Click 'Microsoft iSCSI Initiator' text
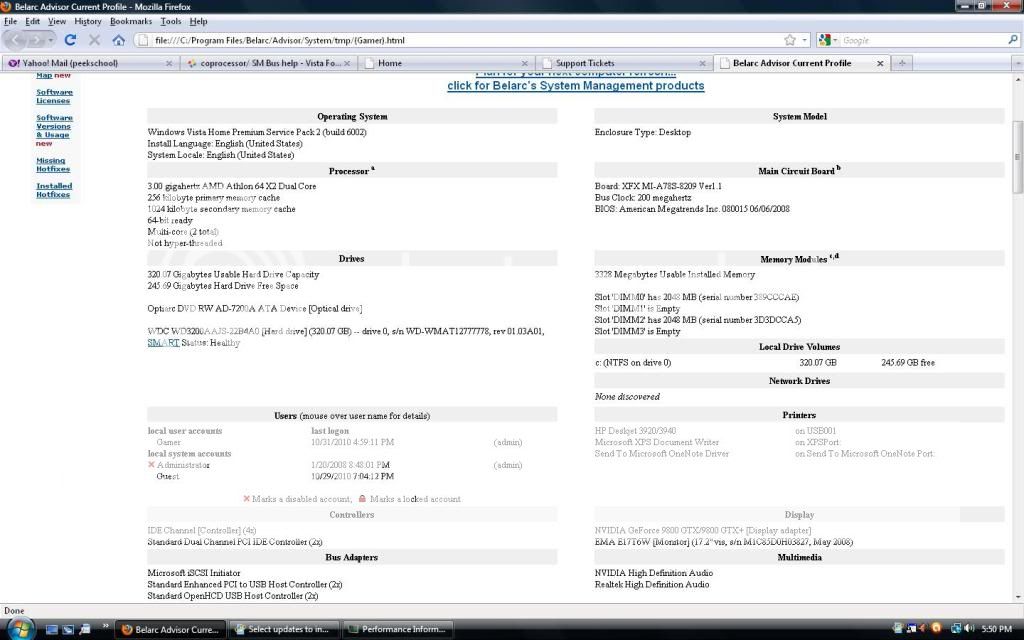Screen dimensions: 1024x640 194,573
